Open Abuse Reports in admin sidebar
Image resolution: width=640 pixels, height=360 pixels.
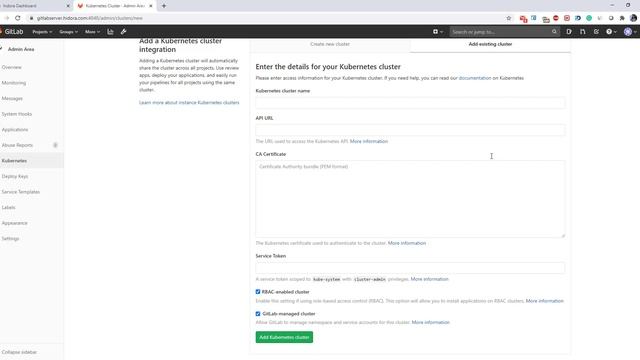[17, 145]
